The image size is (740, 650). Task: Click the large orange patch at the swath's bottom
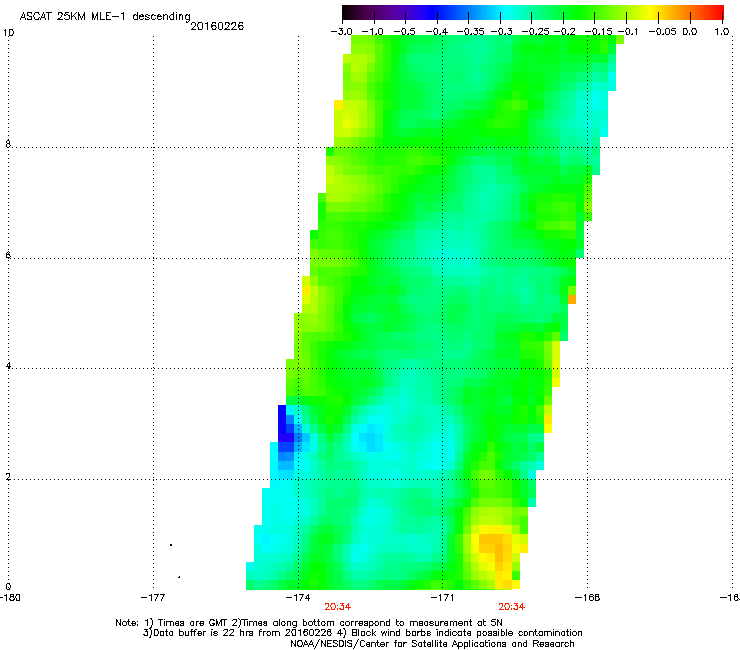[x=496, y=550]
